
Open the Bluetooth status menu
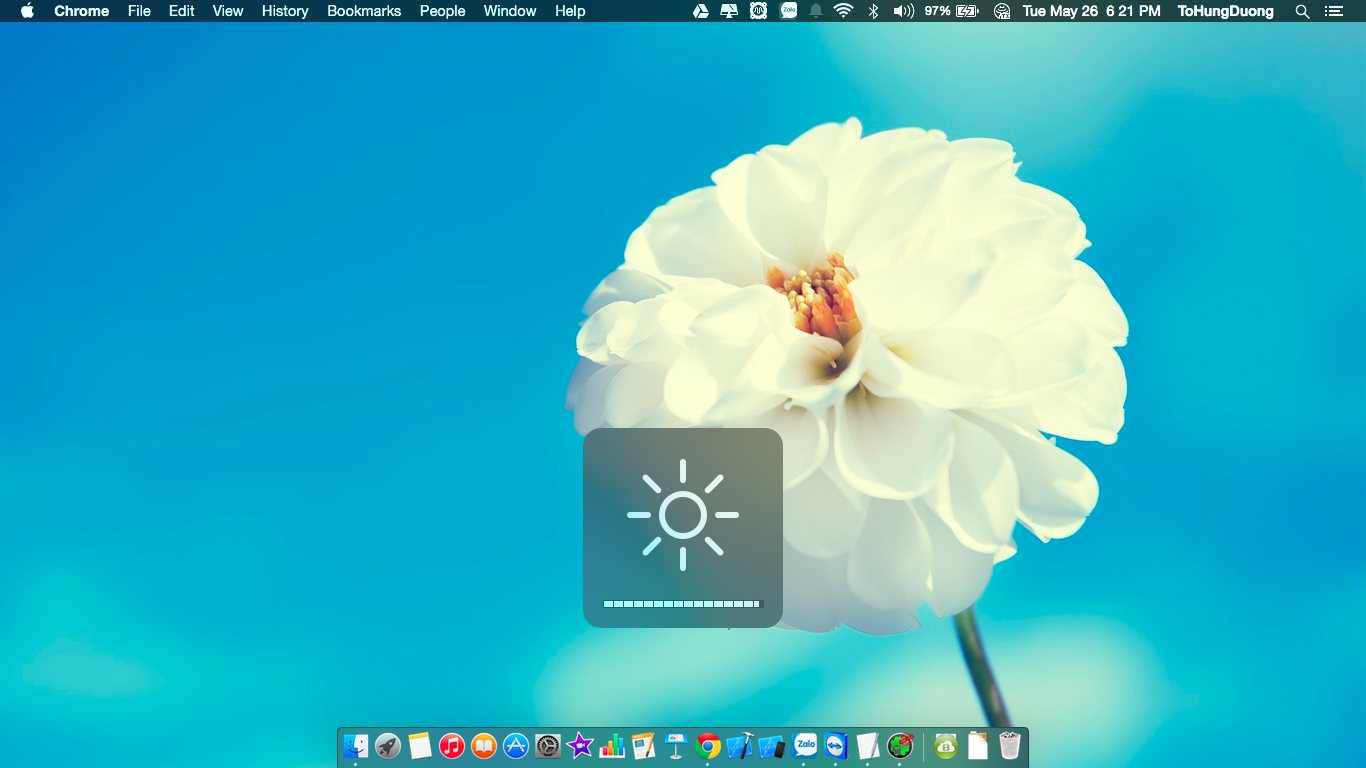872,11
